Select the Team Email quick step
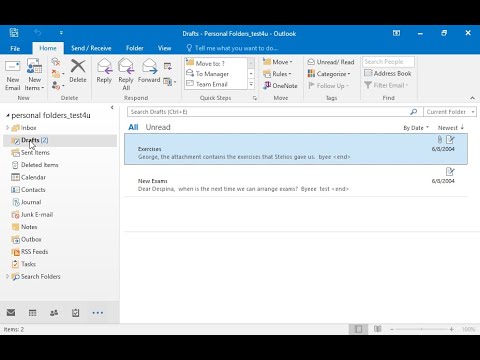The image size is (480, 360). pyautogui.click(x=217, y=84)
